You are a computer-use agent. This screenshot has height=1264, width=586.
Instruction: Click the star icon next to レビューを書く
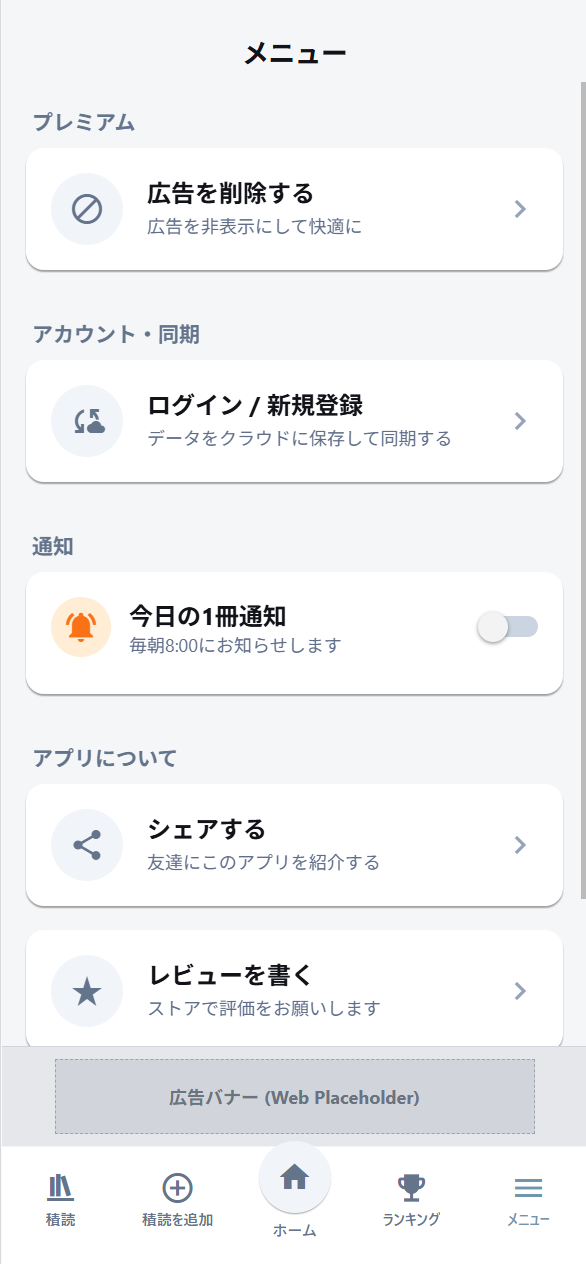pyautogui.click(x=87, y=991)
